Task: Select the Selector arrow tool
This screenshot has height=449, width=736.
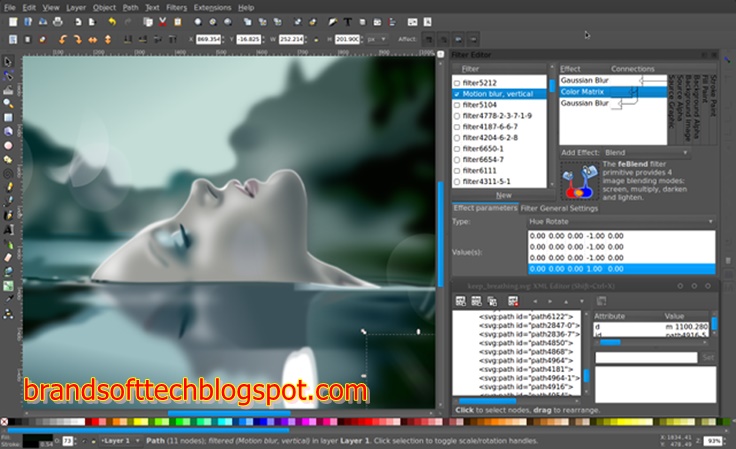Action: pos(8,61)
